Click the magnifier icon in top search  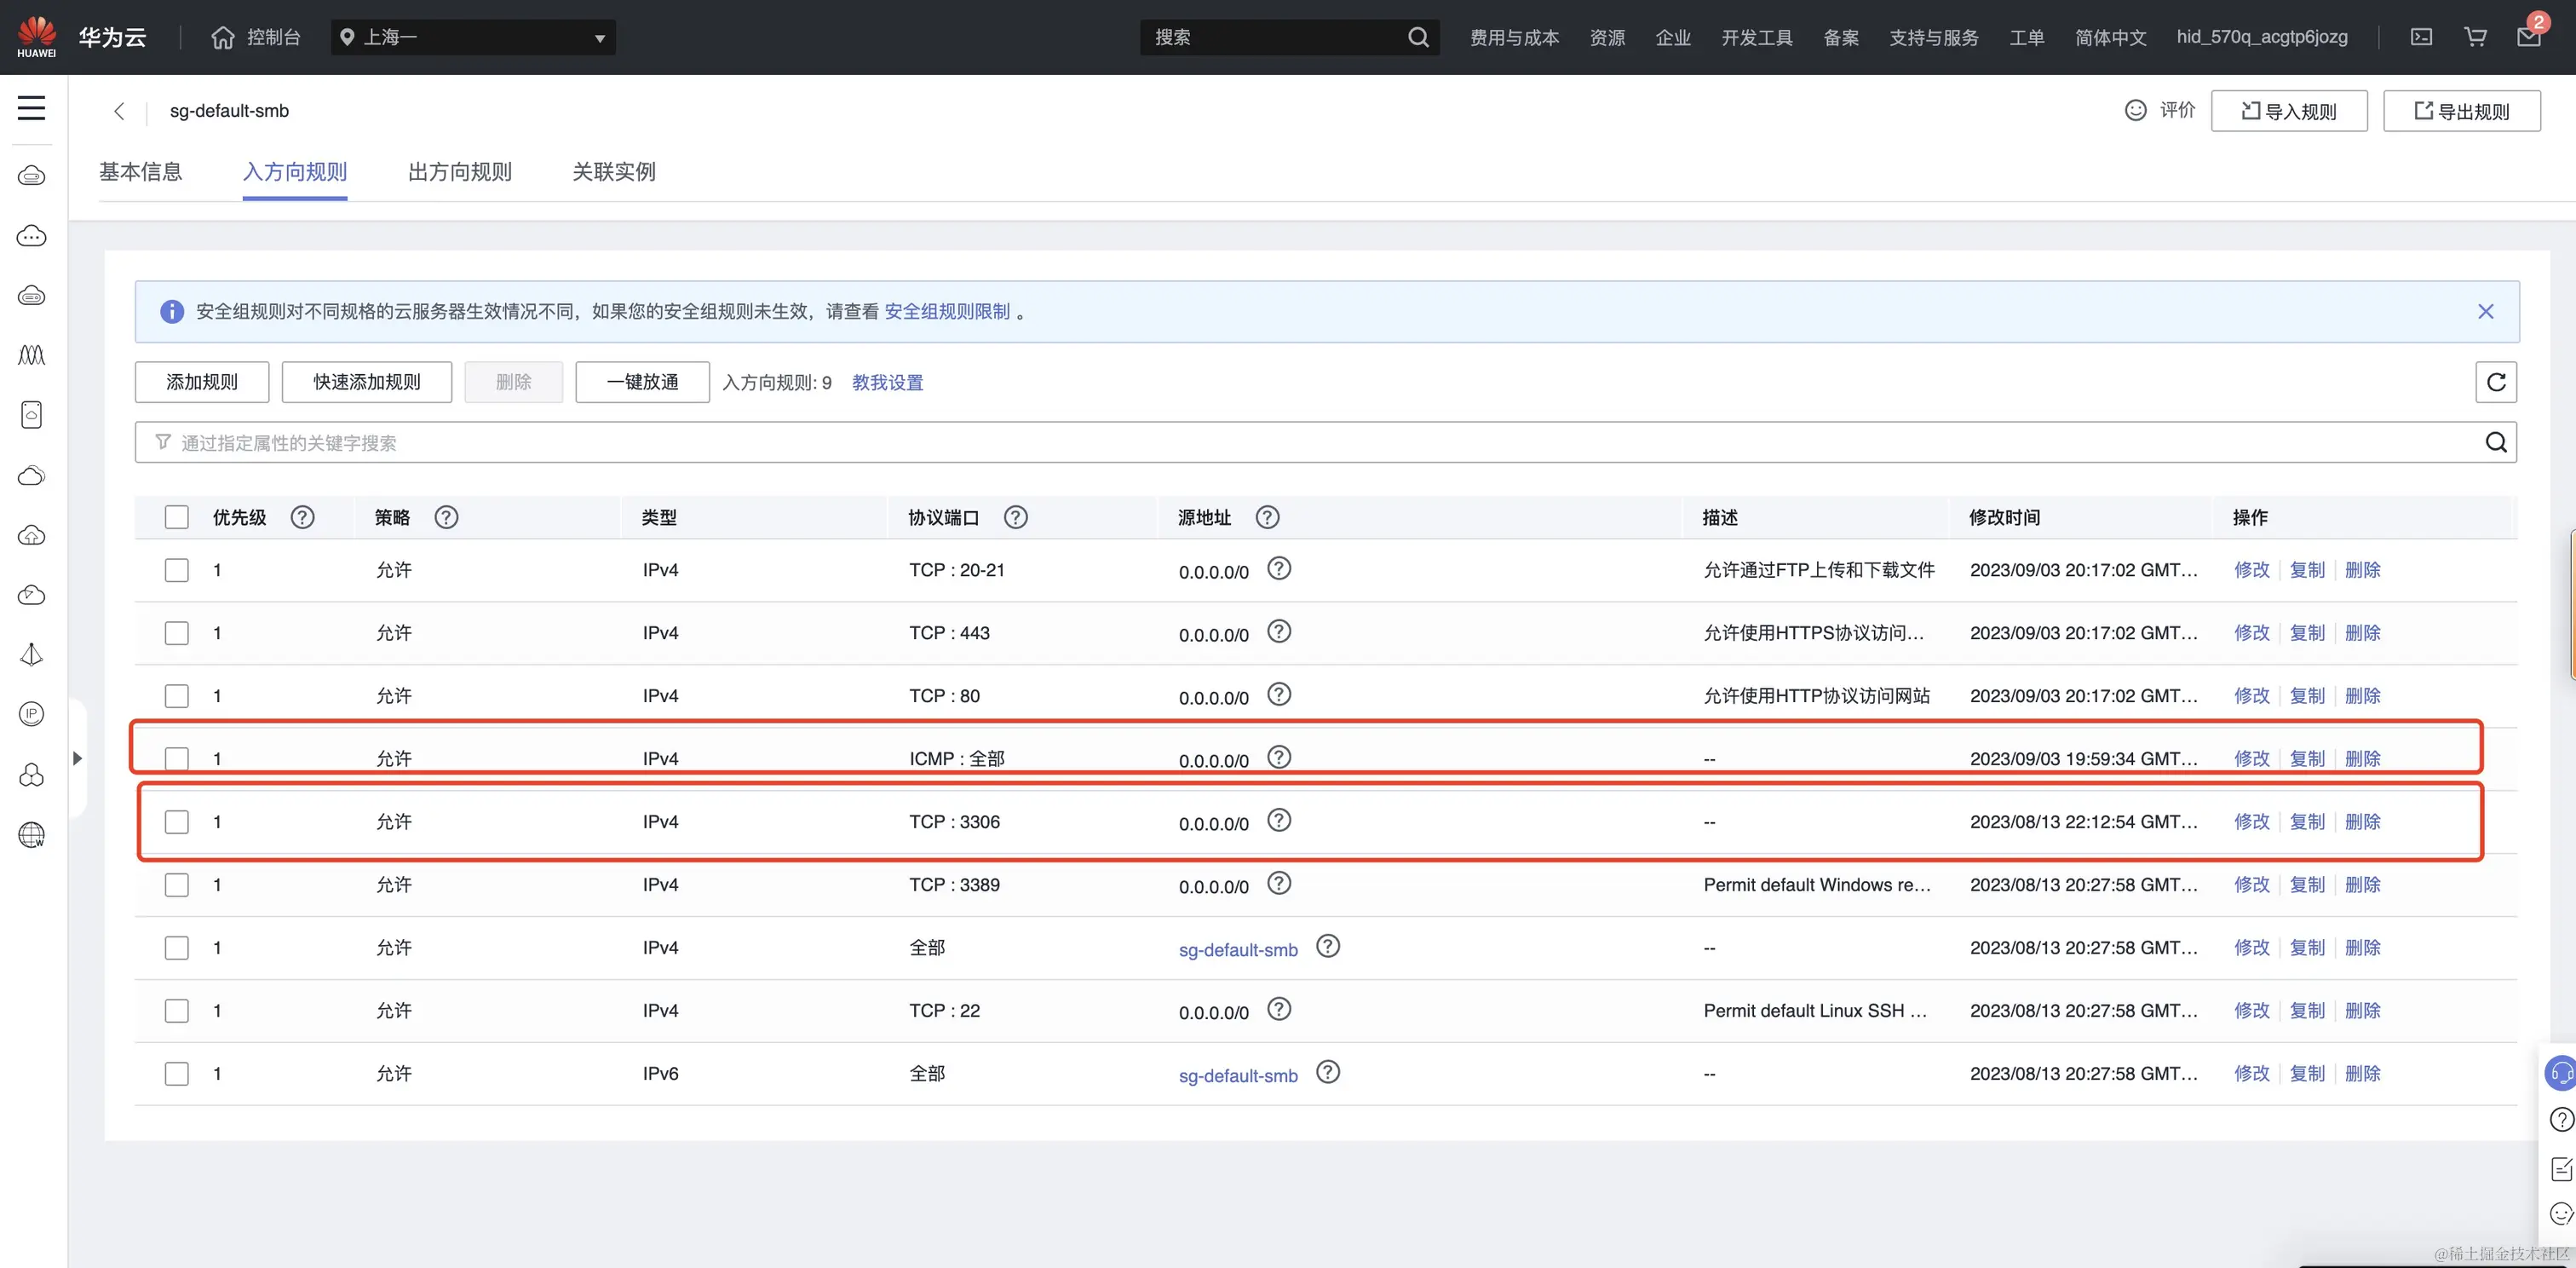pos(1418,37)
